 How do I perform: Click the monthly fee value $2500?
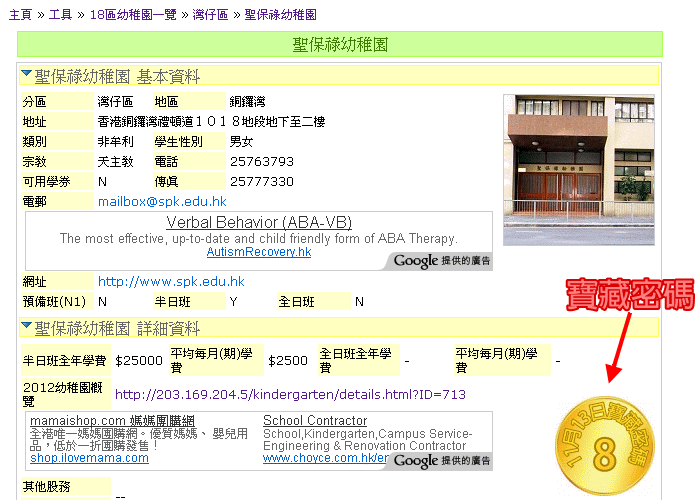click(288, 361)
